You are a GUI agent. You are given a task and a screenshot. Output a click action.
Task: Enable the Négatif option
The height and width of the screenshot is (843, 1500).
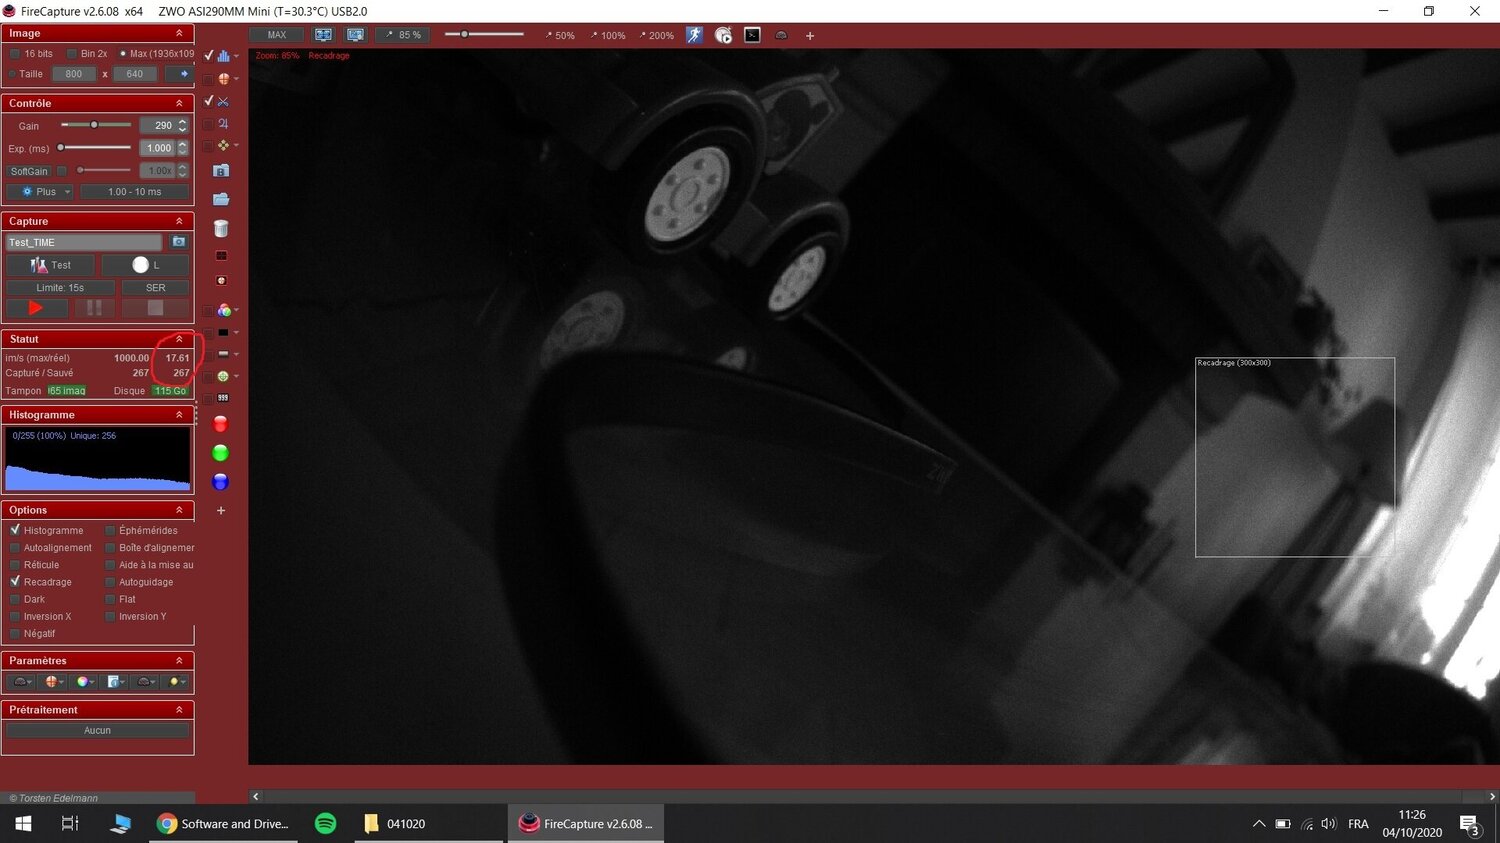15,634
